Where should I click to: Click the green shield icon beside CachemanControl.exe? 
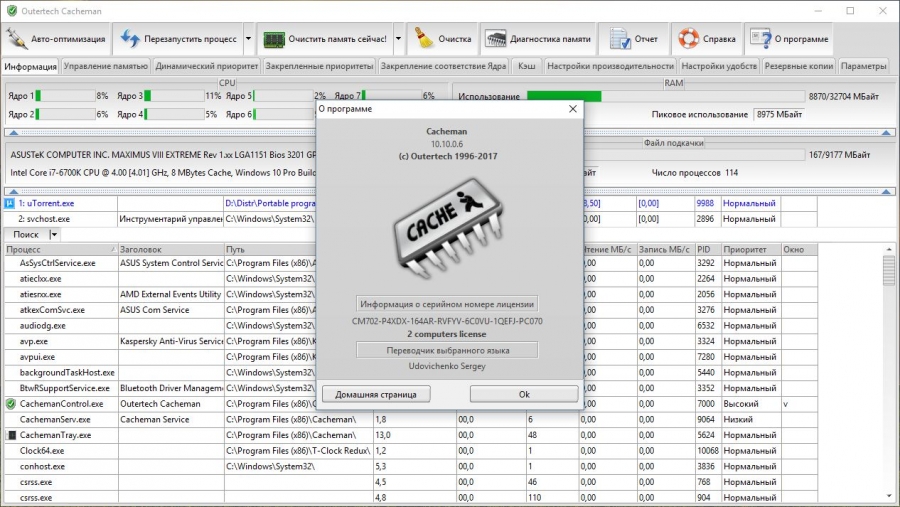[10, 404]
